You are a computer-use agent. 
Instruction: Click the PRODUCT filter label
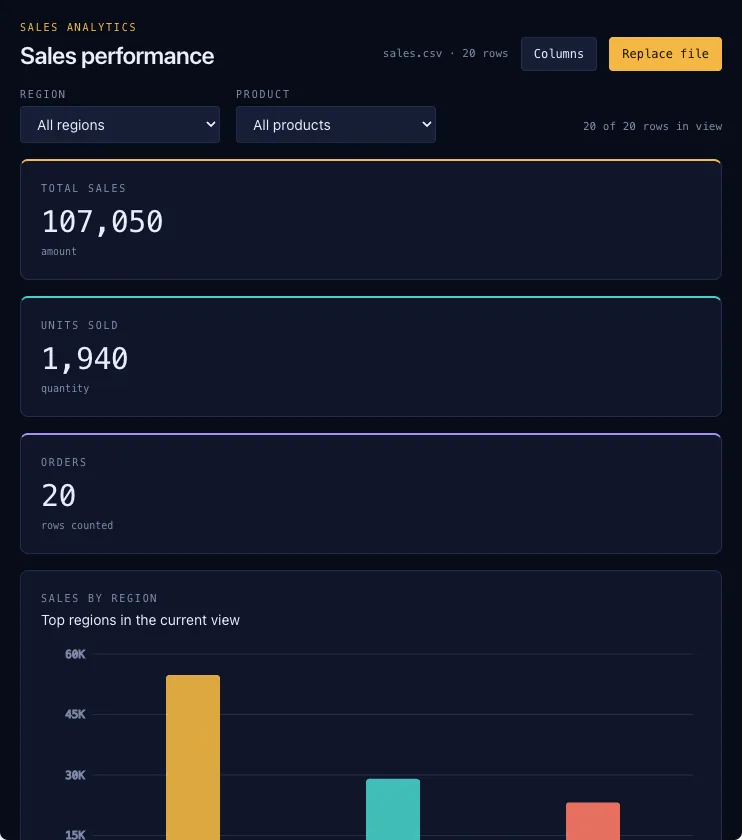(x=263, y=94)
